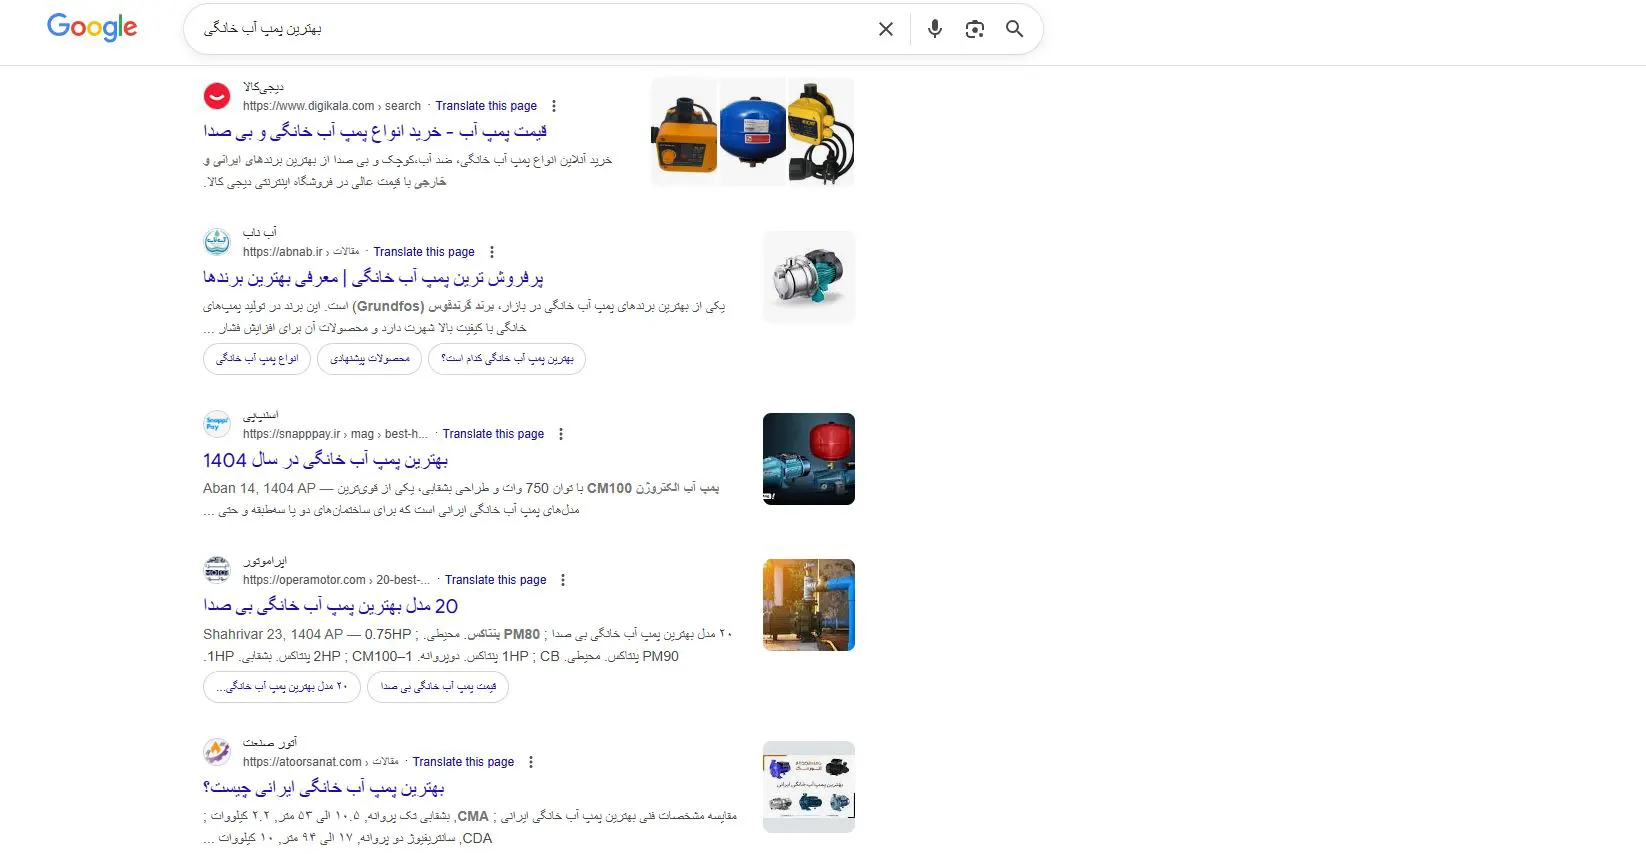Open more options for the abnab.ir result
Screen dimensions: 1646x854
pyautogui.click(x=492, y=252)
